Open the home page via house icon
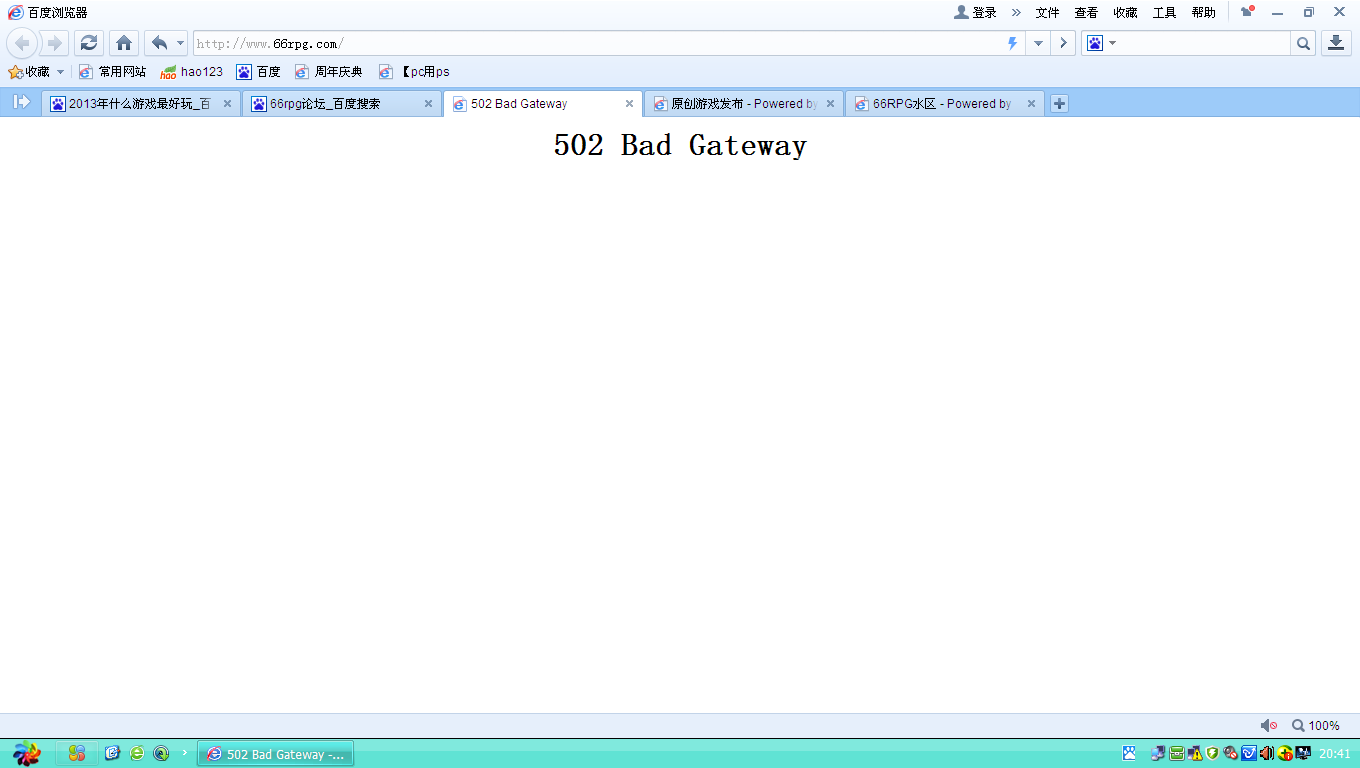 pos(124,43)
